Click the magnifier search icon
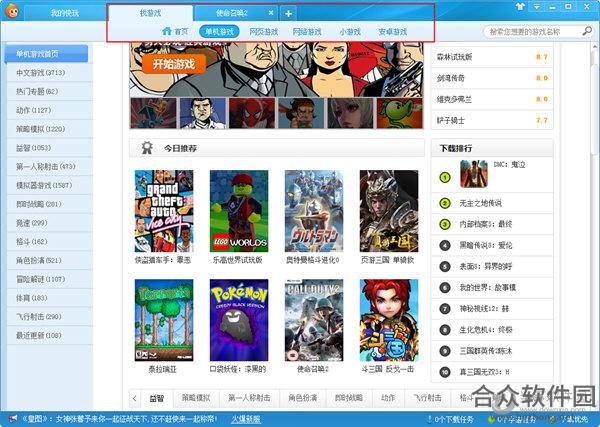Screen dimensions: 600x427 pyautogui.click(x=587, y=31)
